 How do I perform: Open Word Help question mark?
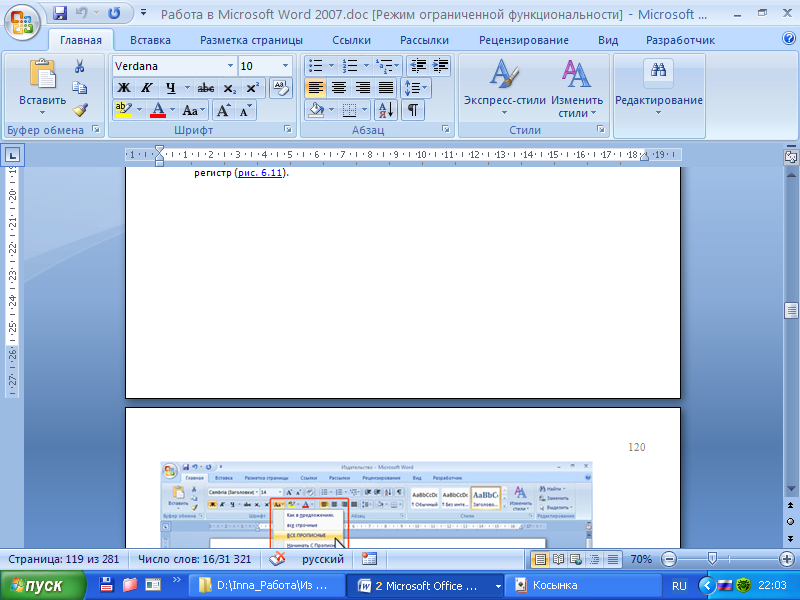pyautogui.click(x=789, y=38)
